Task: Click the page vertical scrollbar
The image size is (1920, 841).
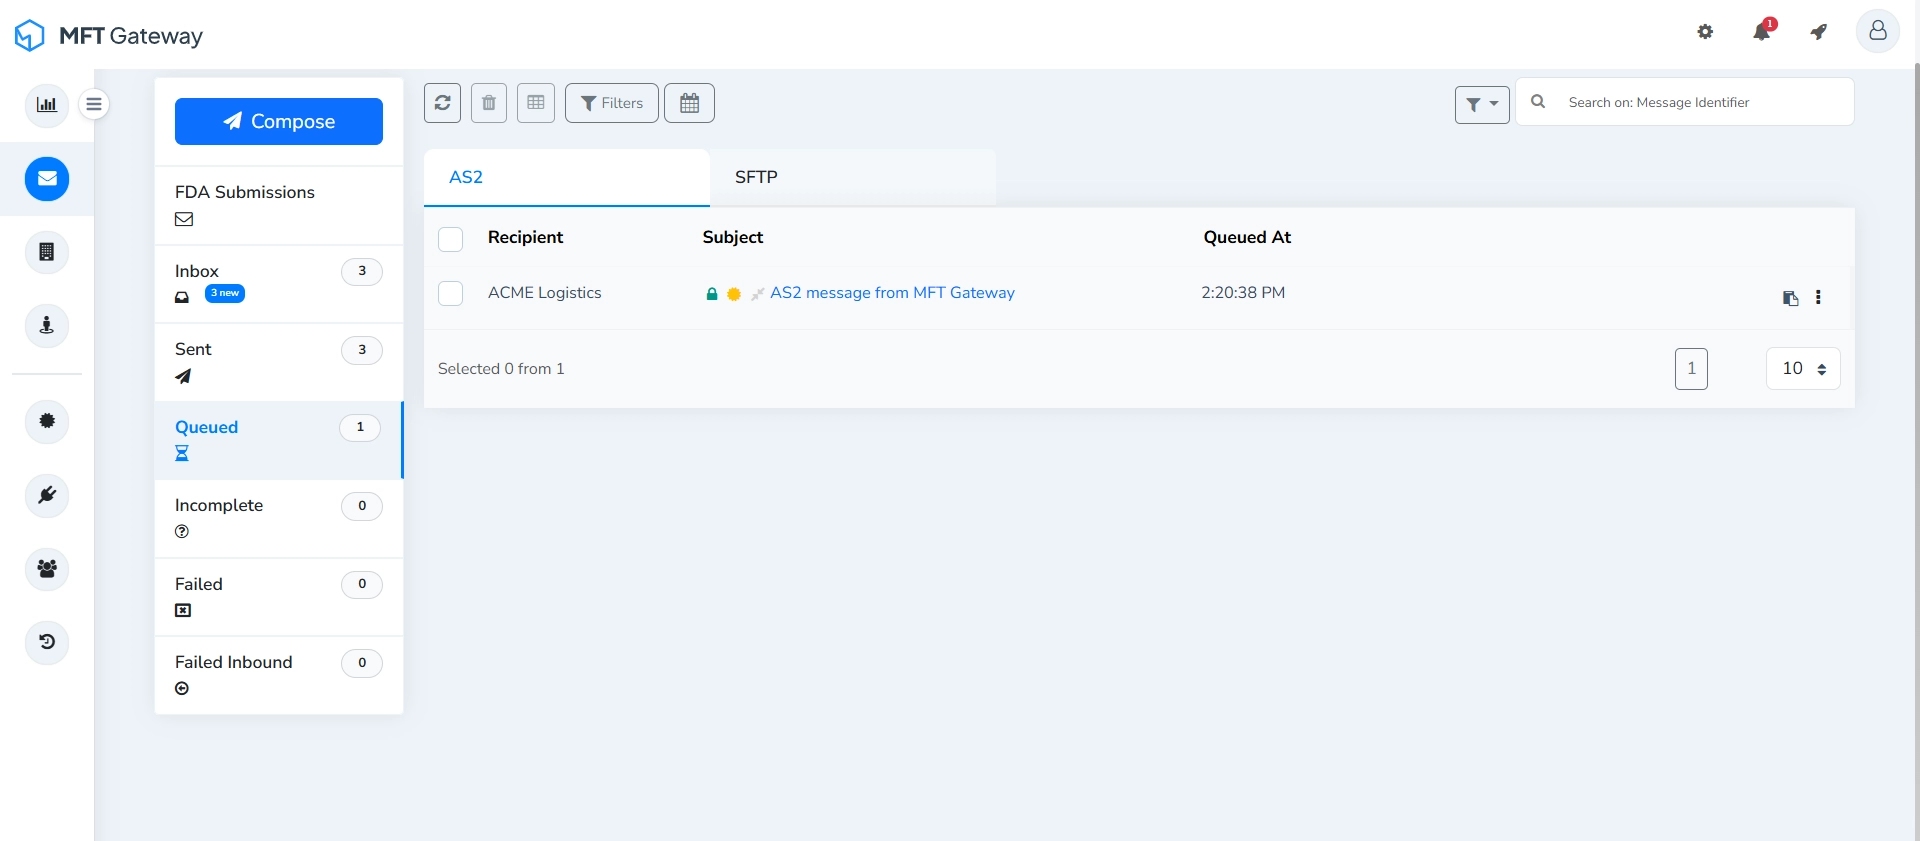Action: [x=1916, y=450]
